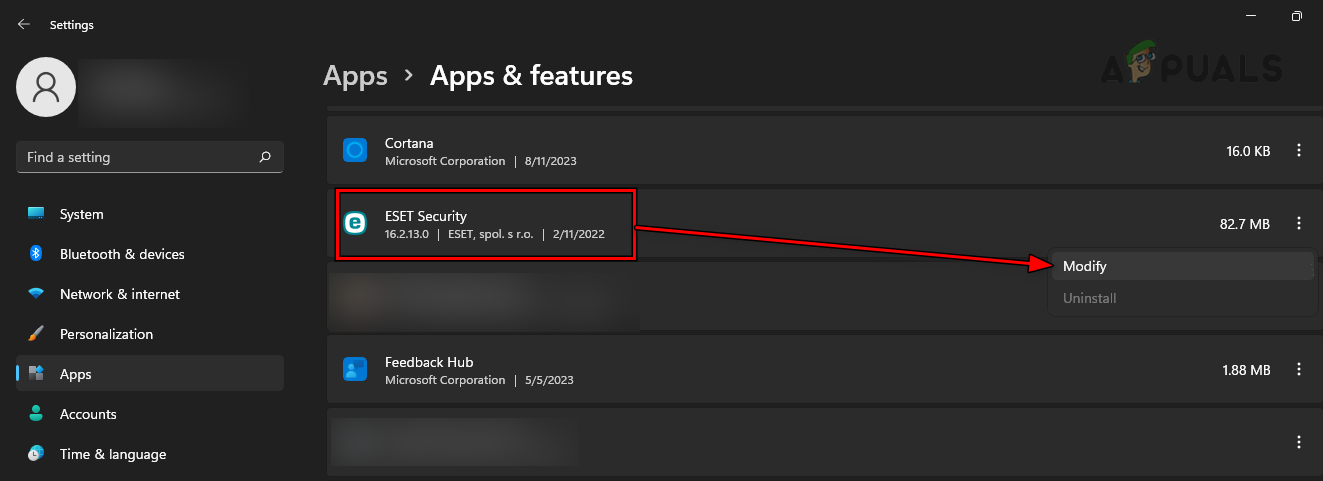Select Uninstall in the context menu

1089,298
